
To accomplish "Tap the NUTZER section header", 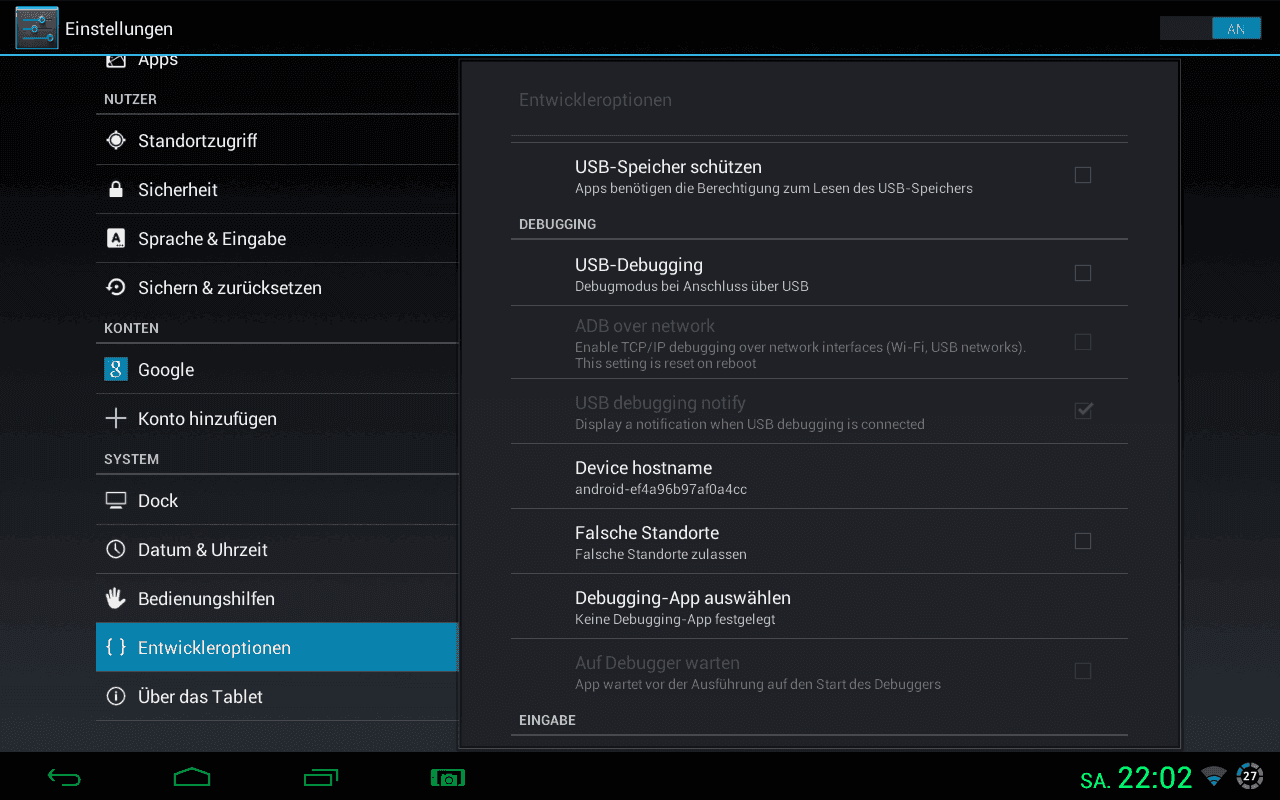I will click(x=130, y=99).
